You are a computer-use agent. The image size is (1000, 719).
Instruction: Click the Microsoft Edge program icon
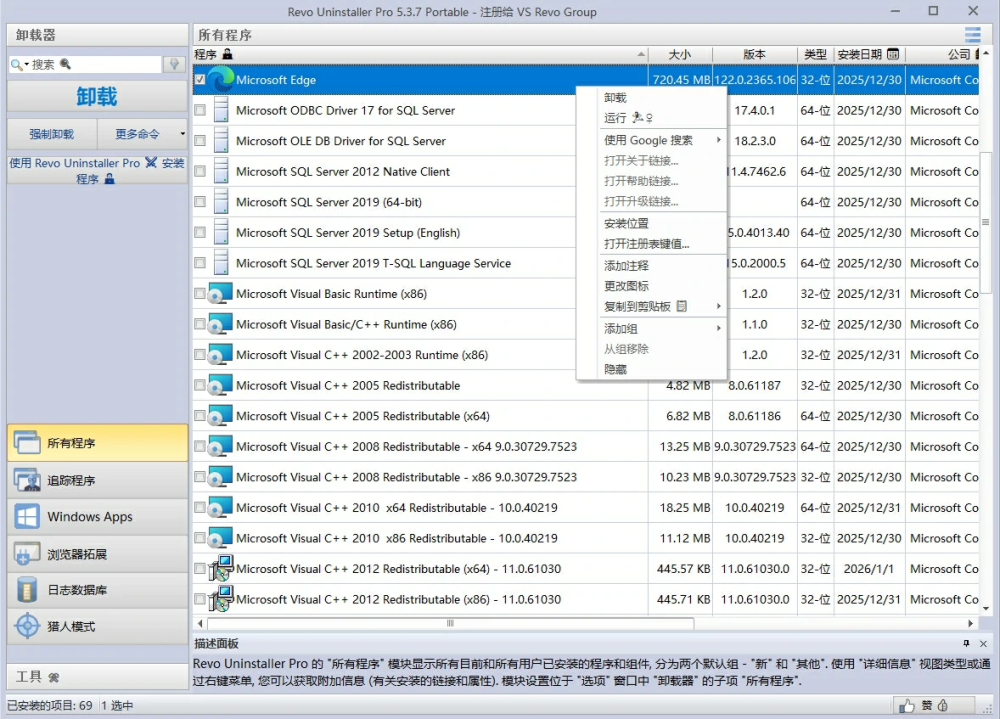[x=221, y=80]
